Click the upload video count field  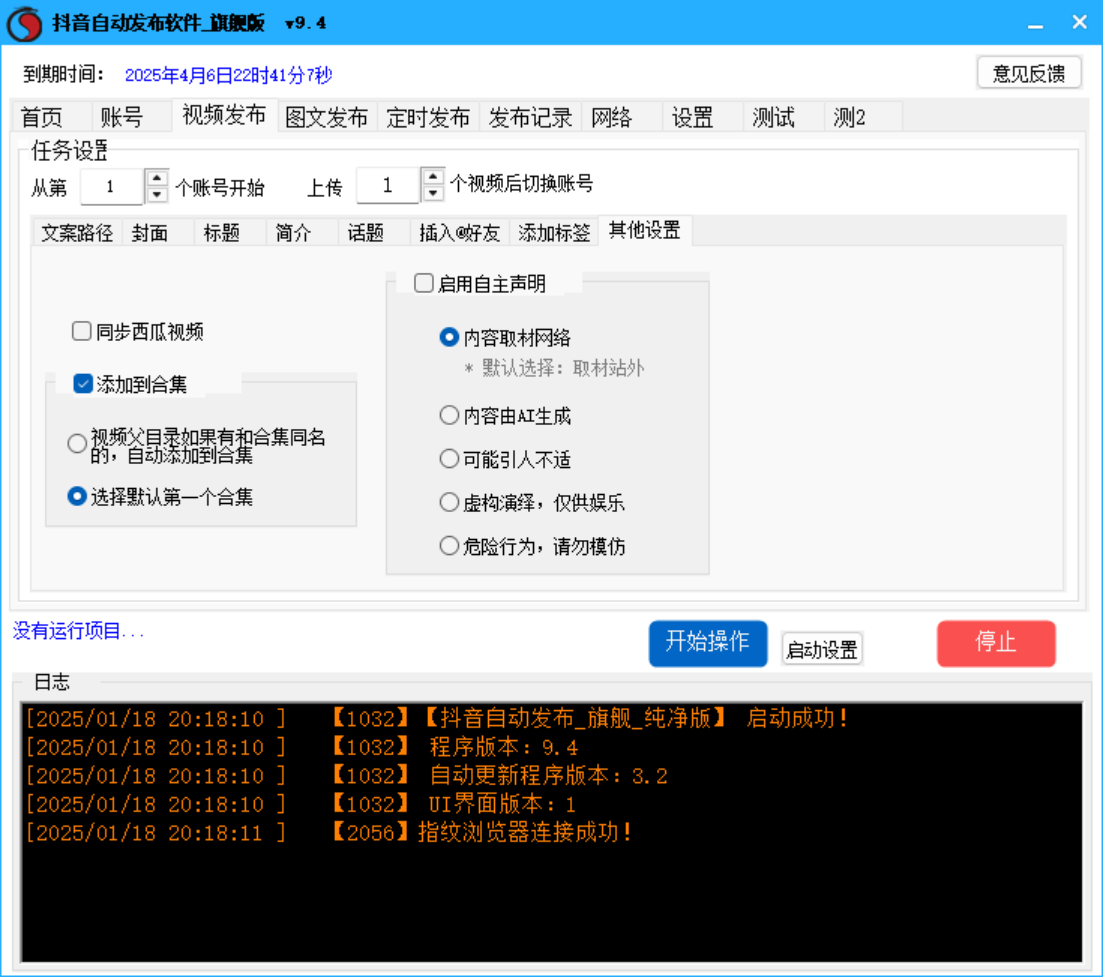pyautogui.click(x=388, y=186)
